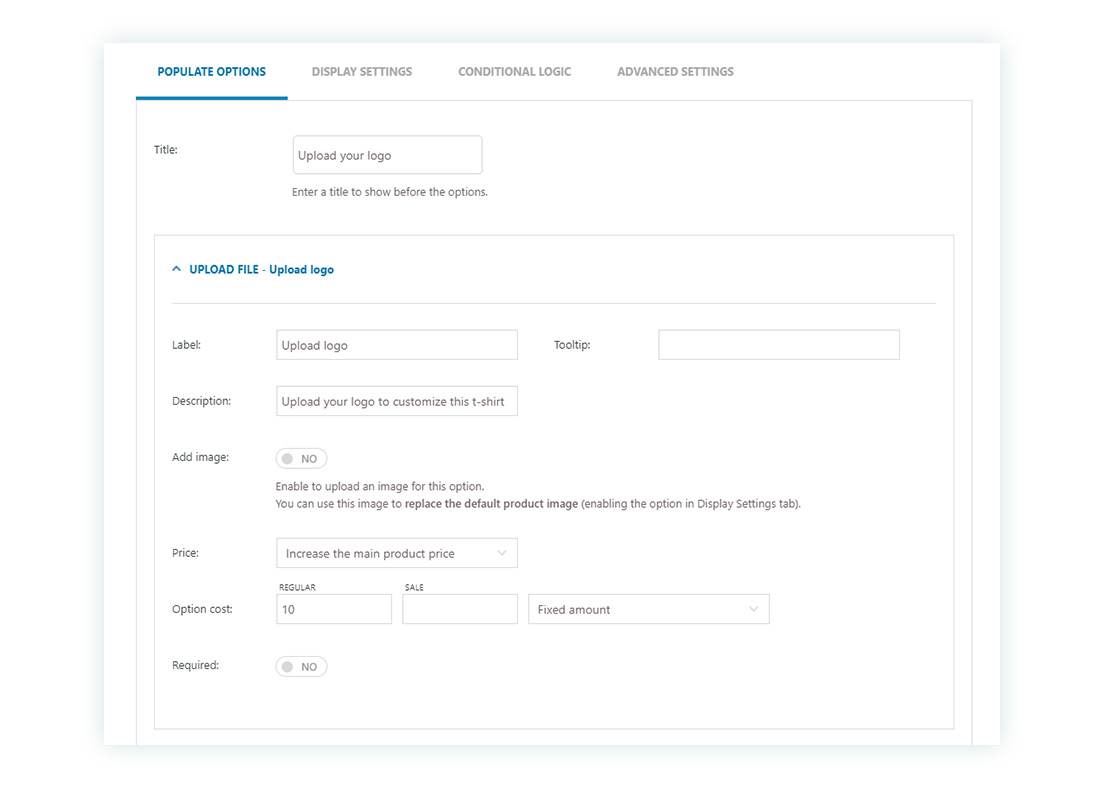This screenshot has width=1106, height=785.
Task: Select the Advanced Settings tab
Action: (x=675, y=71)
